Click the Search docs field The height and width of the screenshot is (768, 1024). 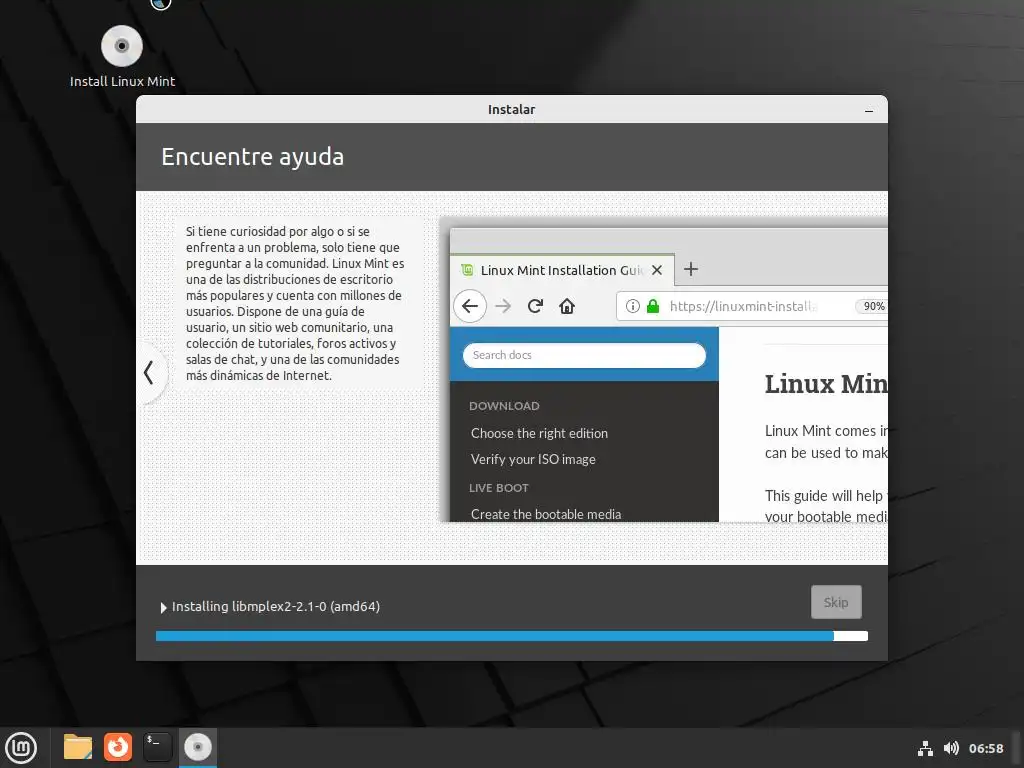pyautogui.click(x=584, y=355)
